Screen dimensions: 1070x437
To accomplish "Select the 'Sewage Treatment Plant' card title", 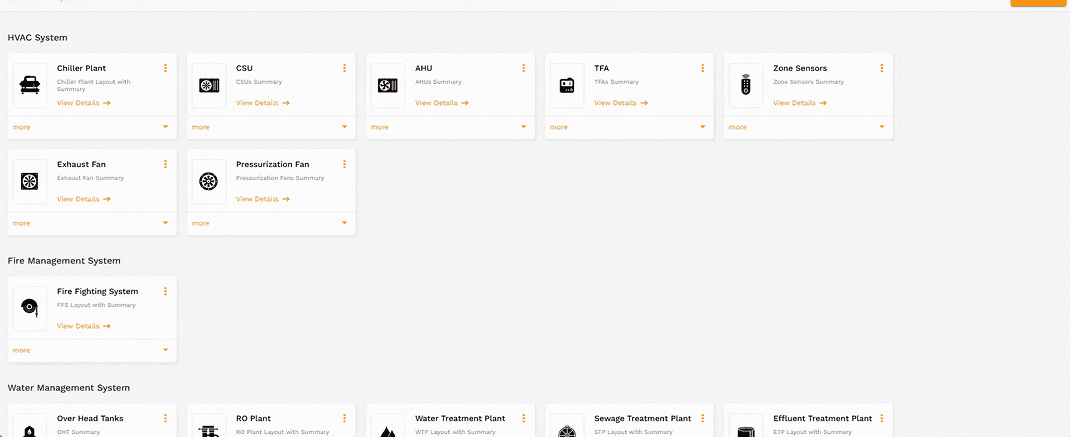I will [643, 419].
